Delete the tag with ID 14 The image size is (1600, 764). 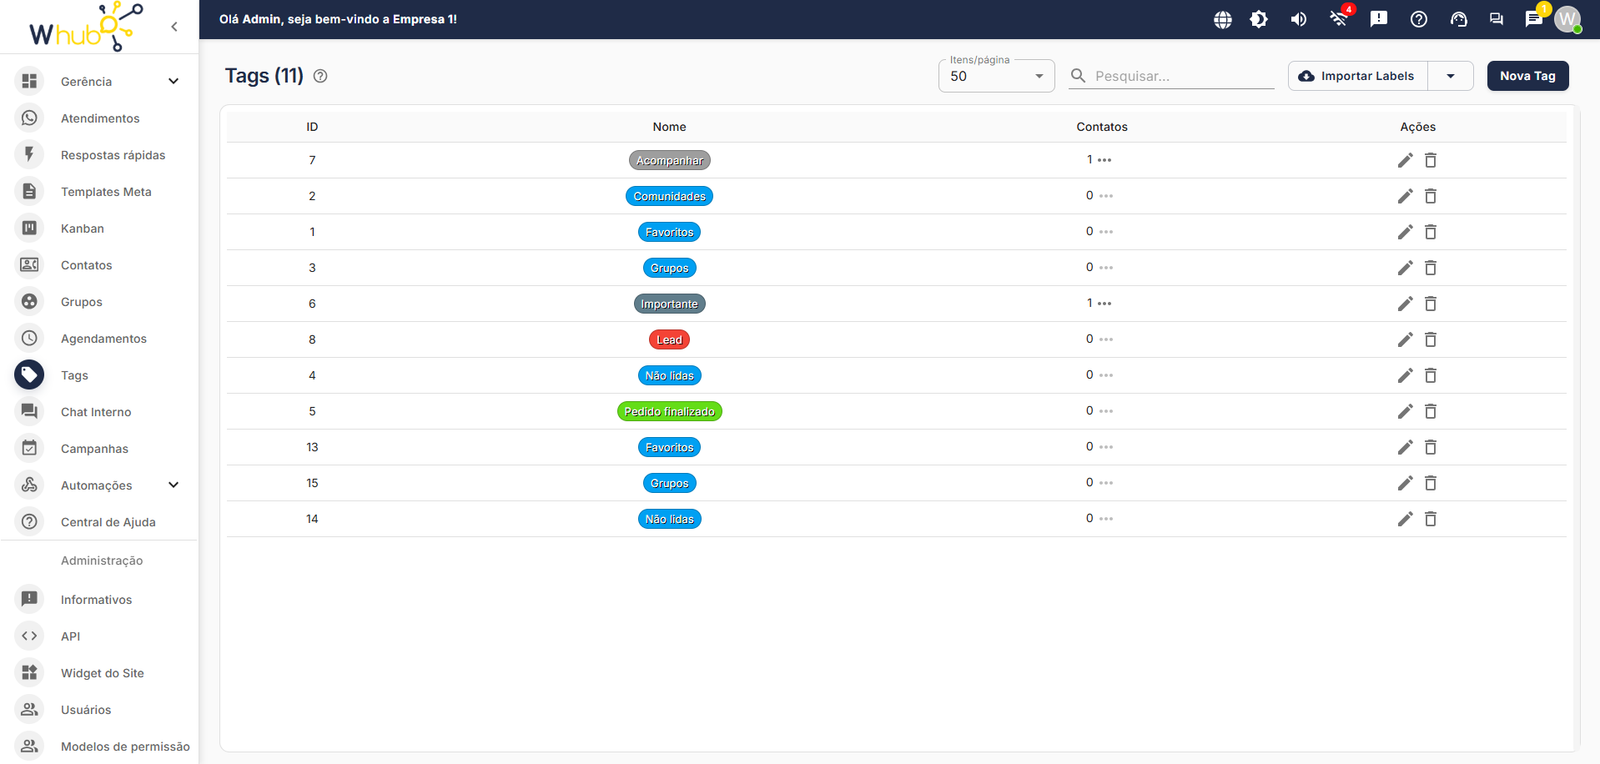[1431, 519]
